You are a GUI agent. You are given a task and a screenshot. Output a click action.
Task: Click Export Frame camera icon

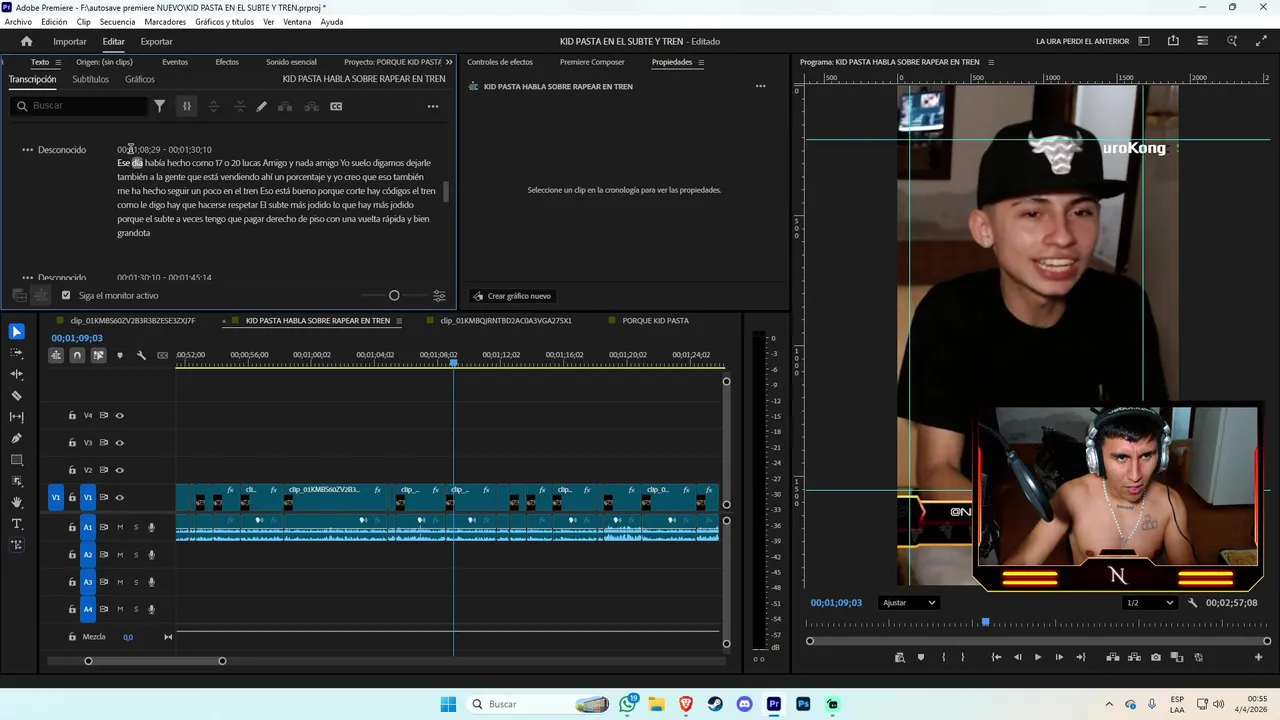tap(1156, 657)
